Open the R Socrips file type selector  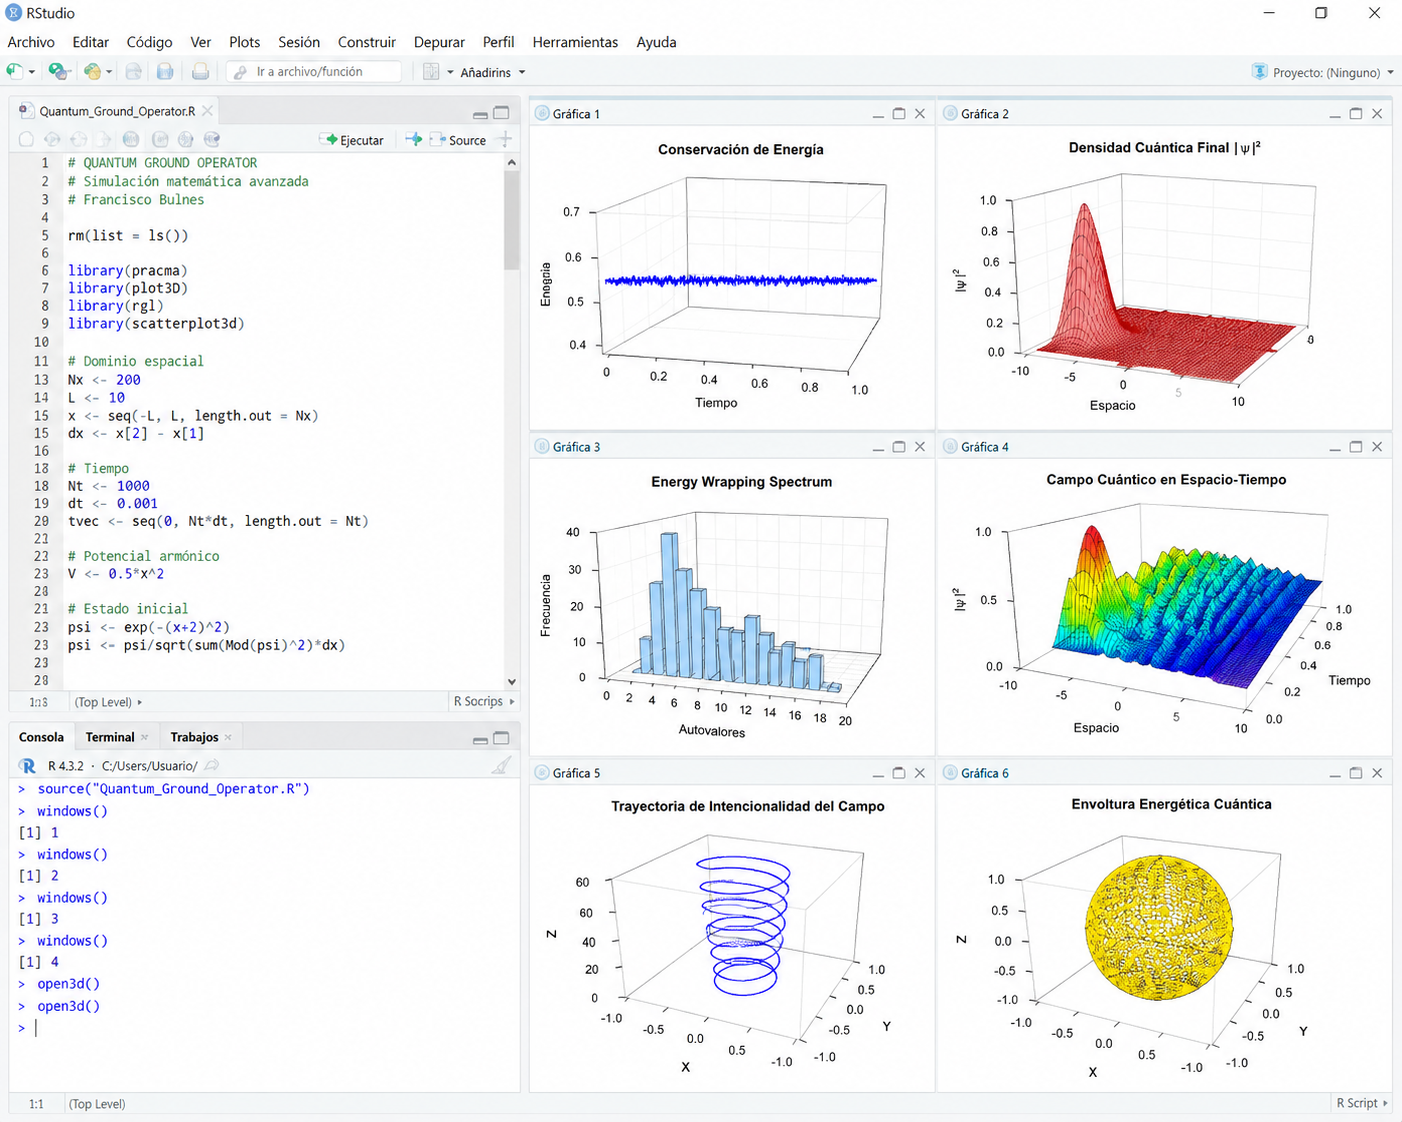484,702
